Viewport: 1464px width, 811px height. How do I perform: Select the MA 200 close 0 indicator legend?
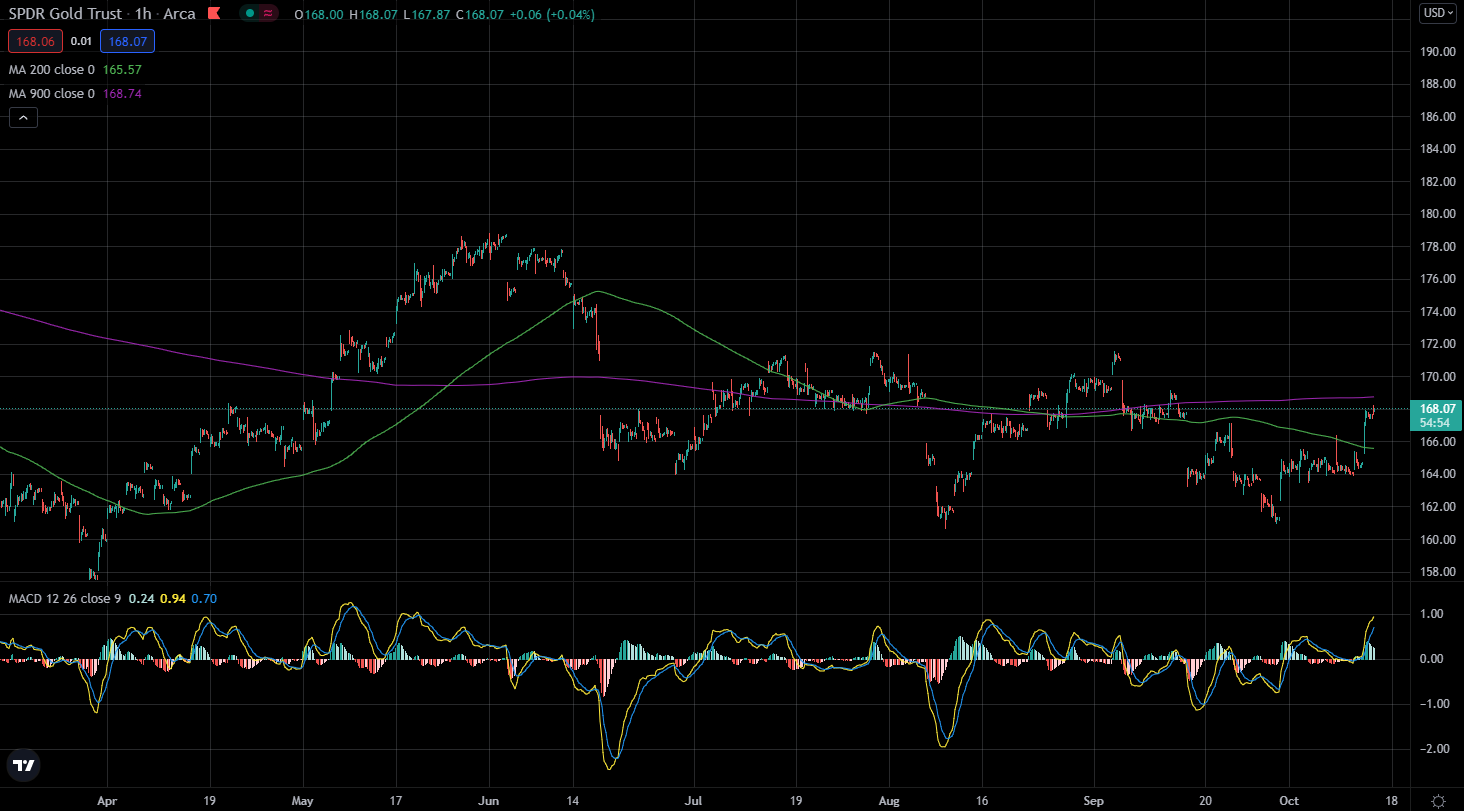point(51,70)
